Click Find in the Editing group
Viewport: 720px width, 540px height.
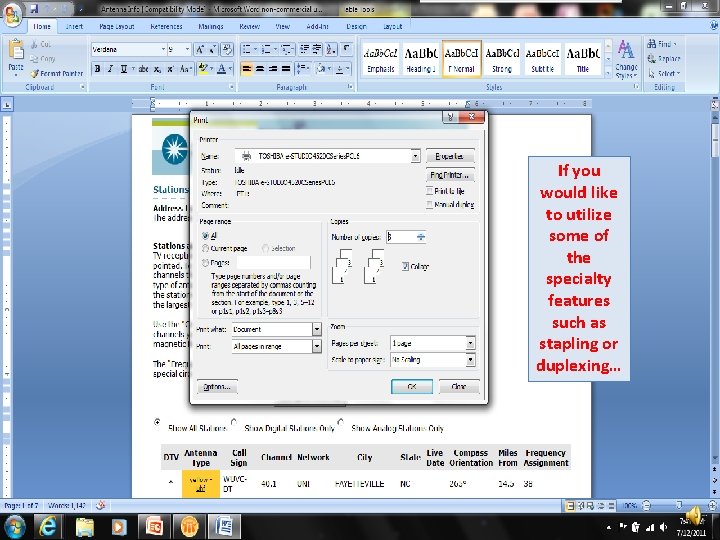662,44
